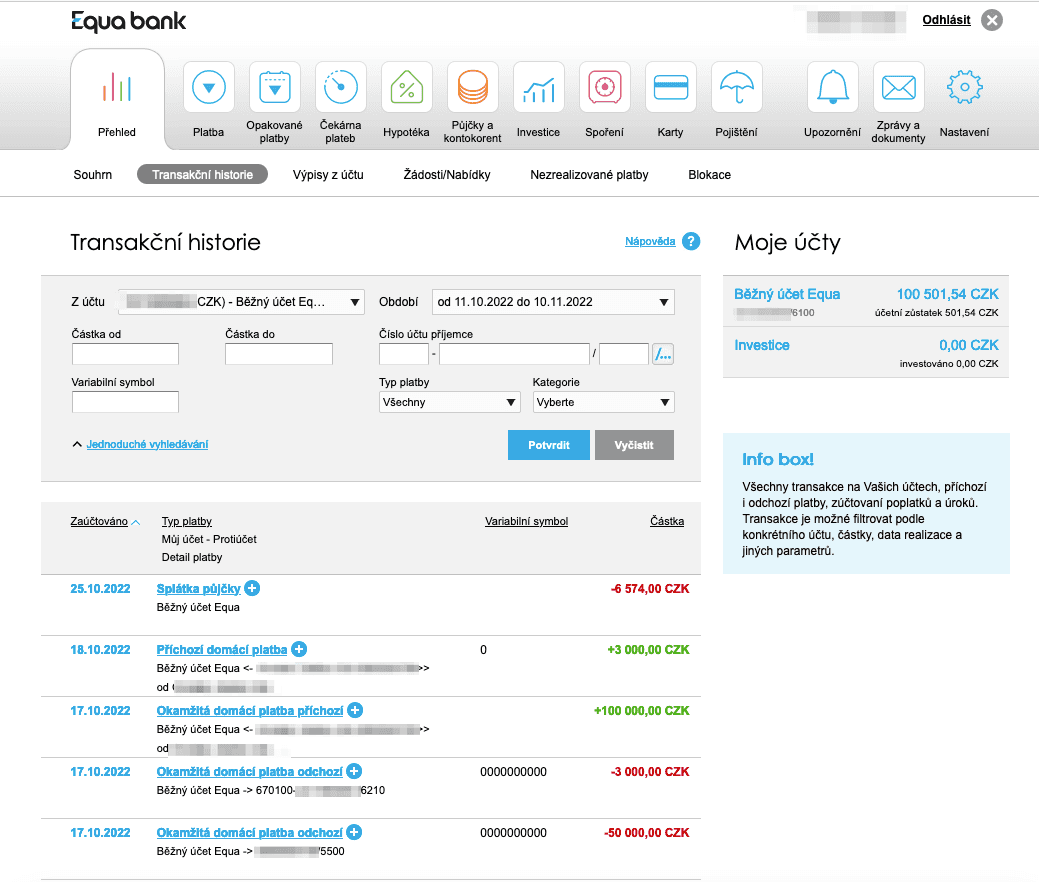Click the Odhlásit logout link
Screen dimensions: 1039x882
coord(946,20)
